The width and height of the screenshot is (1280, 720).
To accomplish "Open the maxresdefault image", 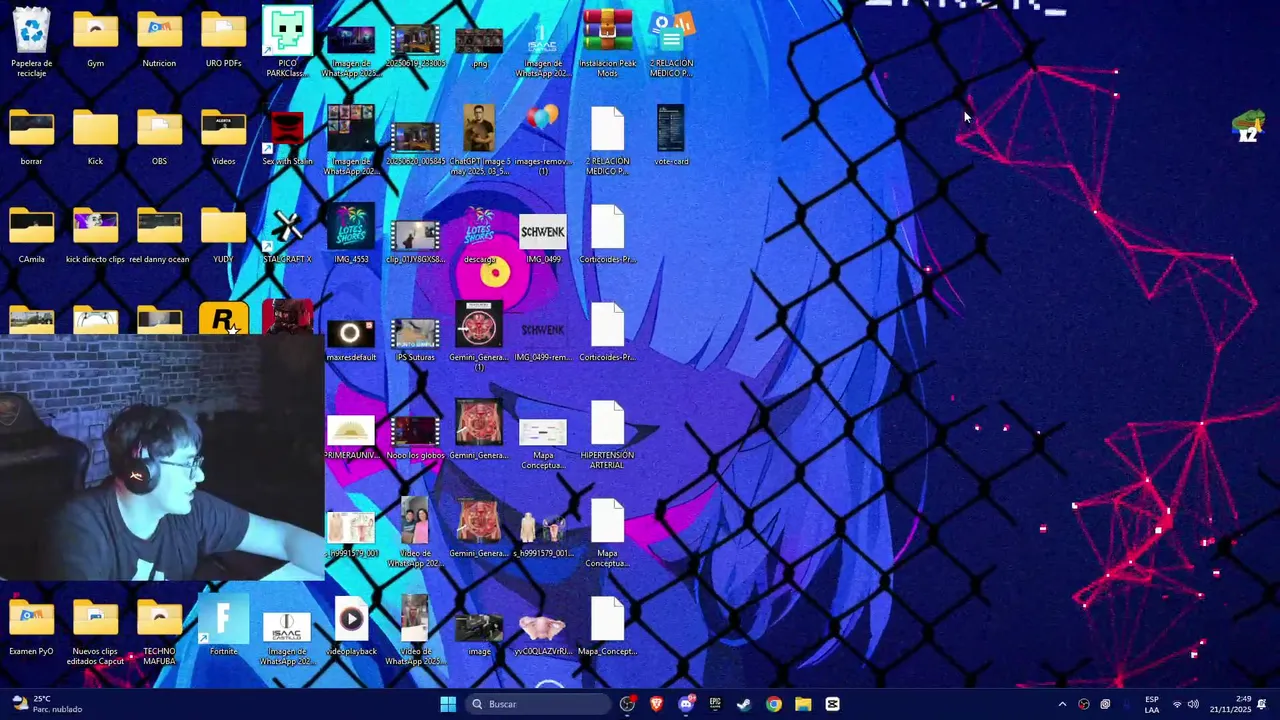I will (x=351, y=340).
